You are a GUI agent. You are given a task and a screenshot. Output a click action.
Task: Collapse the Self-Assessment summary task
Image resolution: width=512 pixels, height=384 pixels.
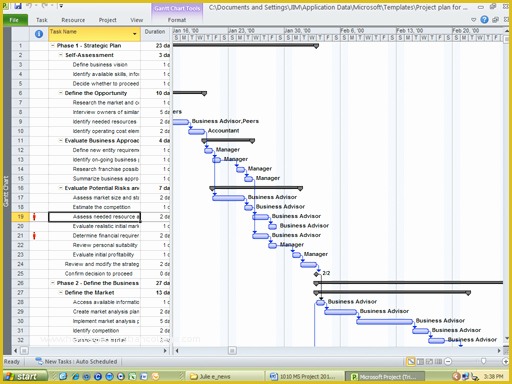click(x=61, y=55)
